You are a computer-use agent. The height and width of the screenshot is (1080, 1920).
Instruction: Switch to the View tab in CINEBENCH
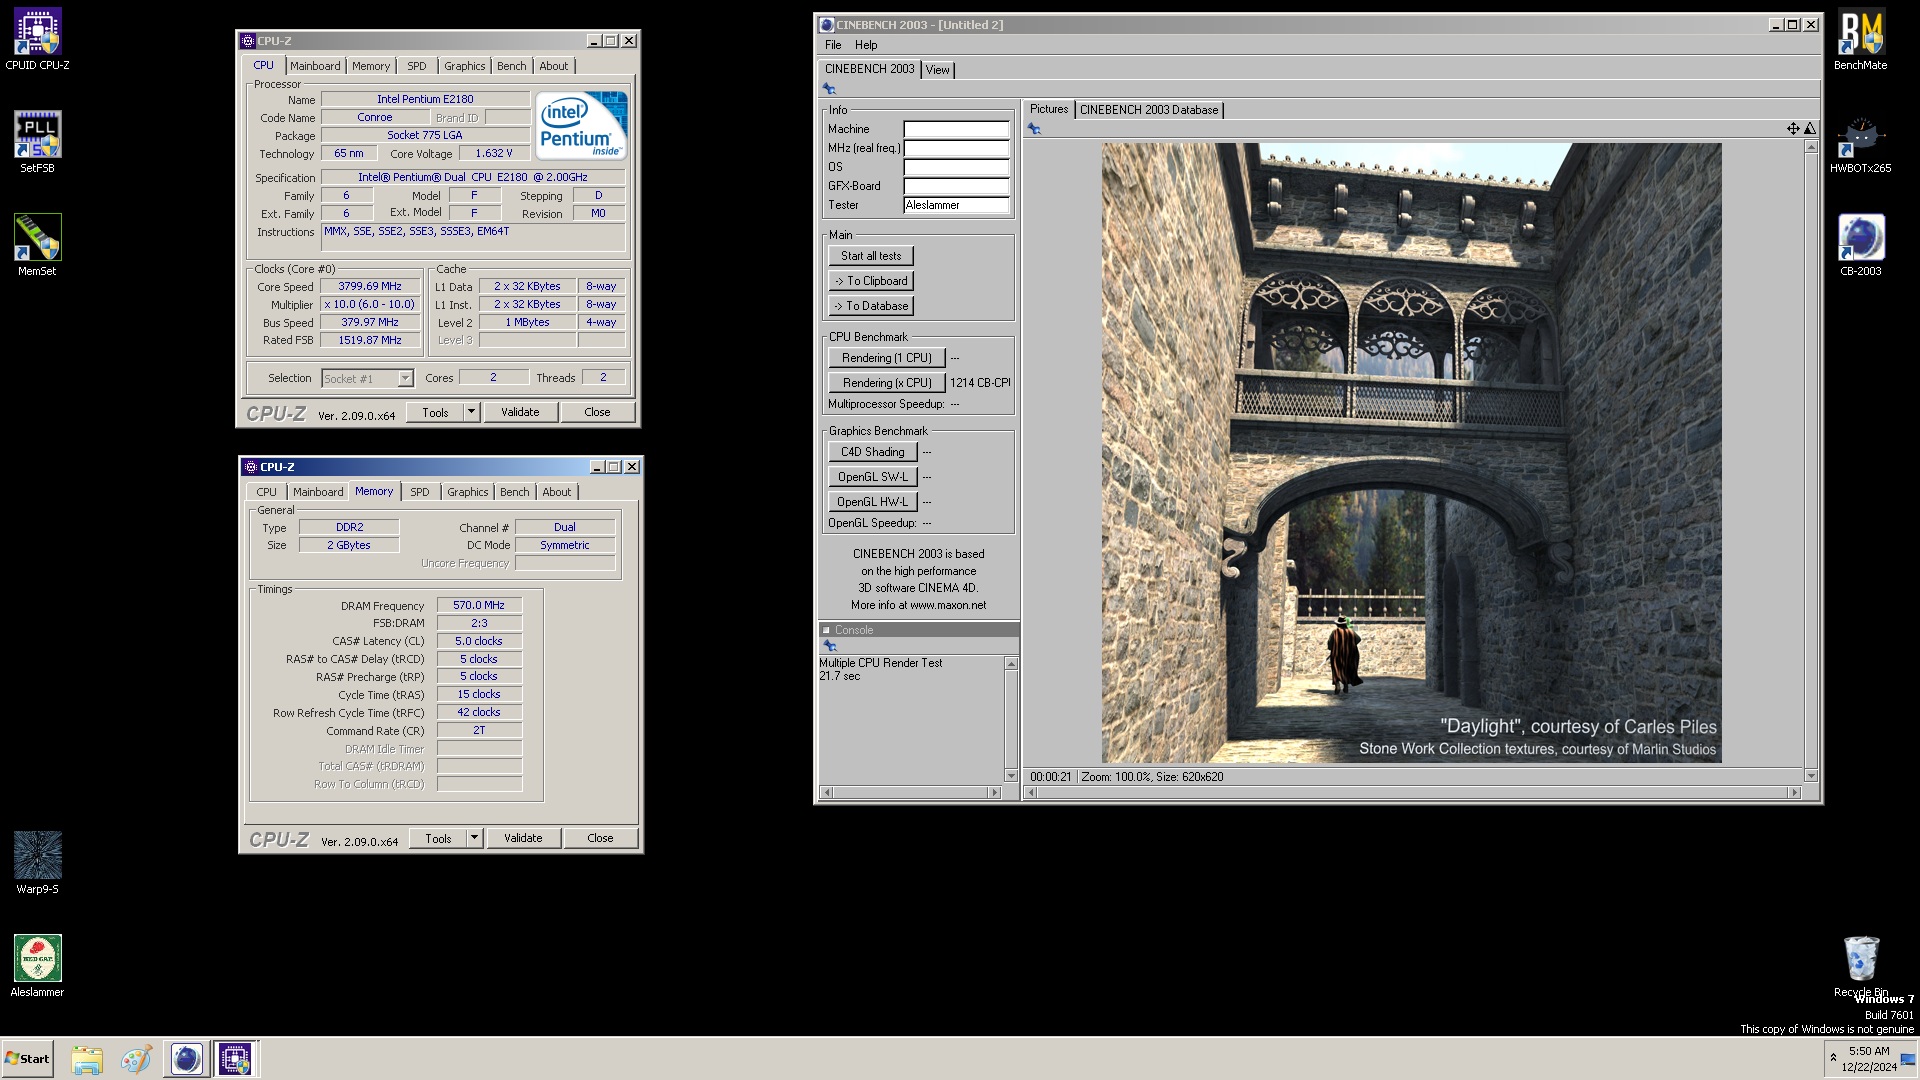pos(937,69)
